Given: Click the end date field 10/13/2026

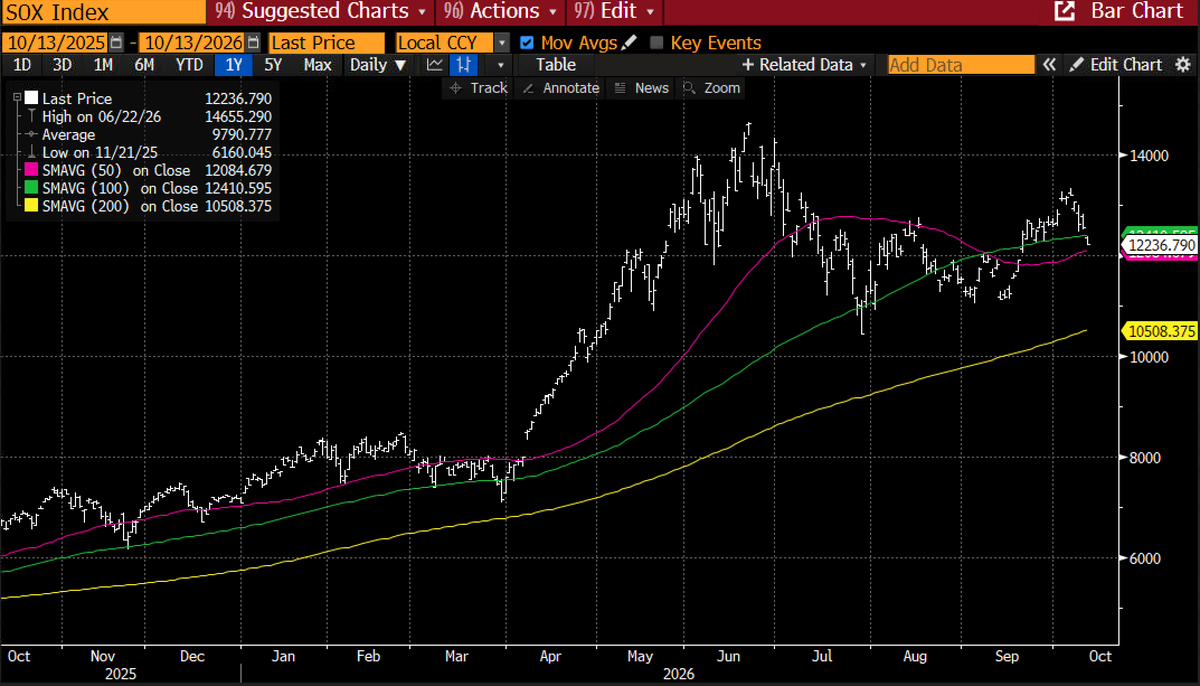Looking at the screenshot, I should (190, 43).
